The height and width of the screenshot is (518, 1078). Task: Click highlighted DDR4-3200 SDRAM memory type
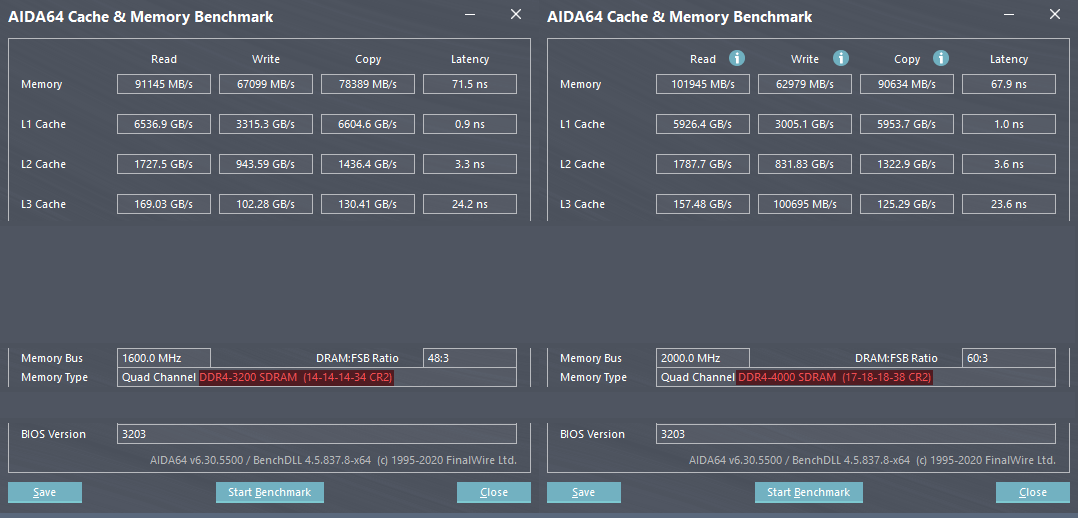tap(296, 378)
